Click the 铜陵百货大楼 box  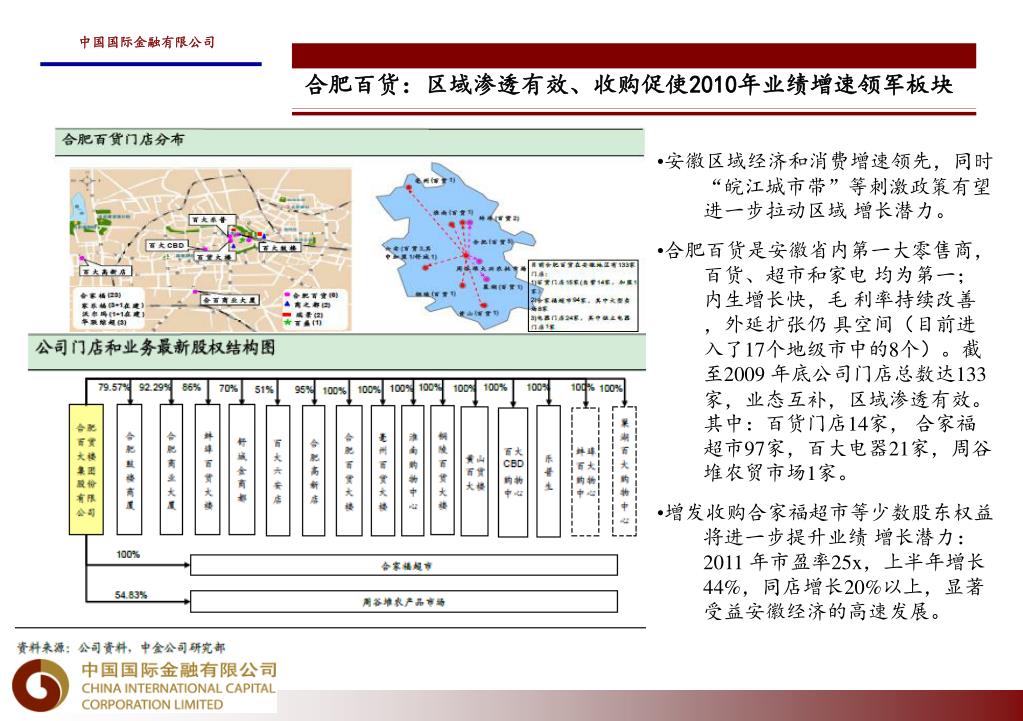[442, 470]
